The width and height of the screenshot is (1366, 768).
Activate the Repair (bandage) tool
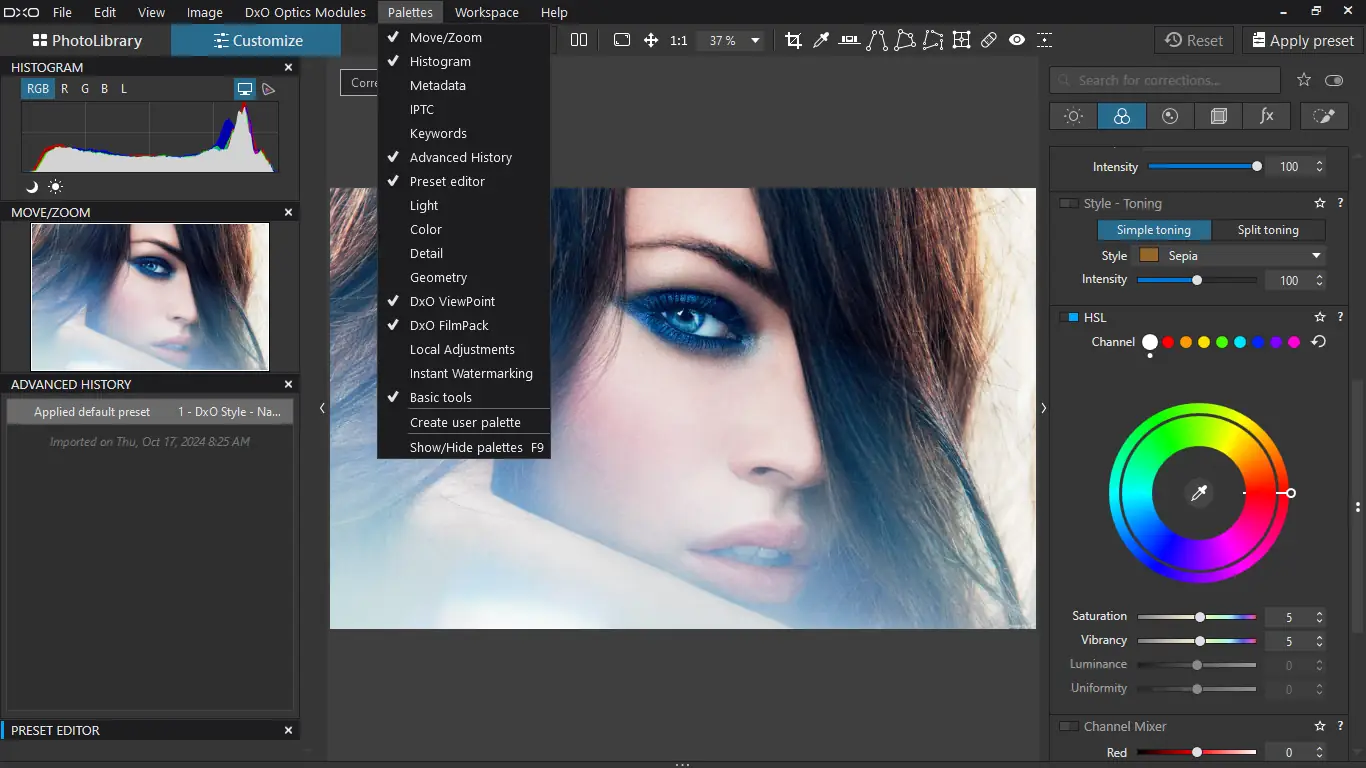click(x=989, y=40)
